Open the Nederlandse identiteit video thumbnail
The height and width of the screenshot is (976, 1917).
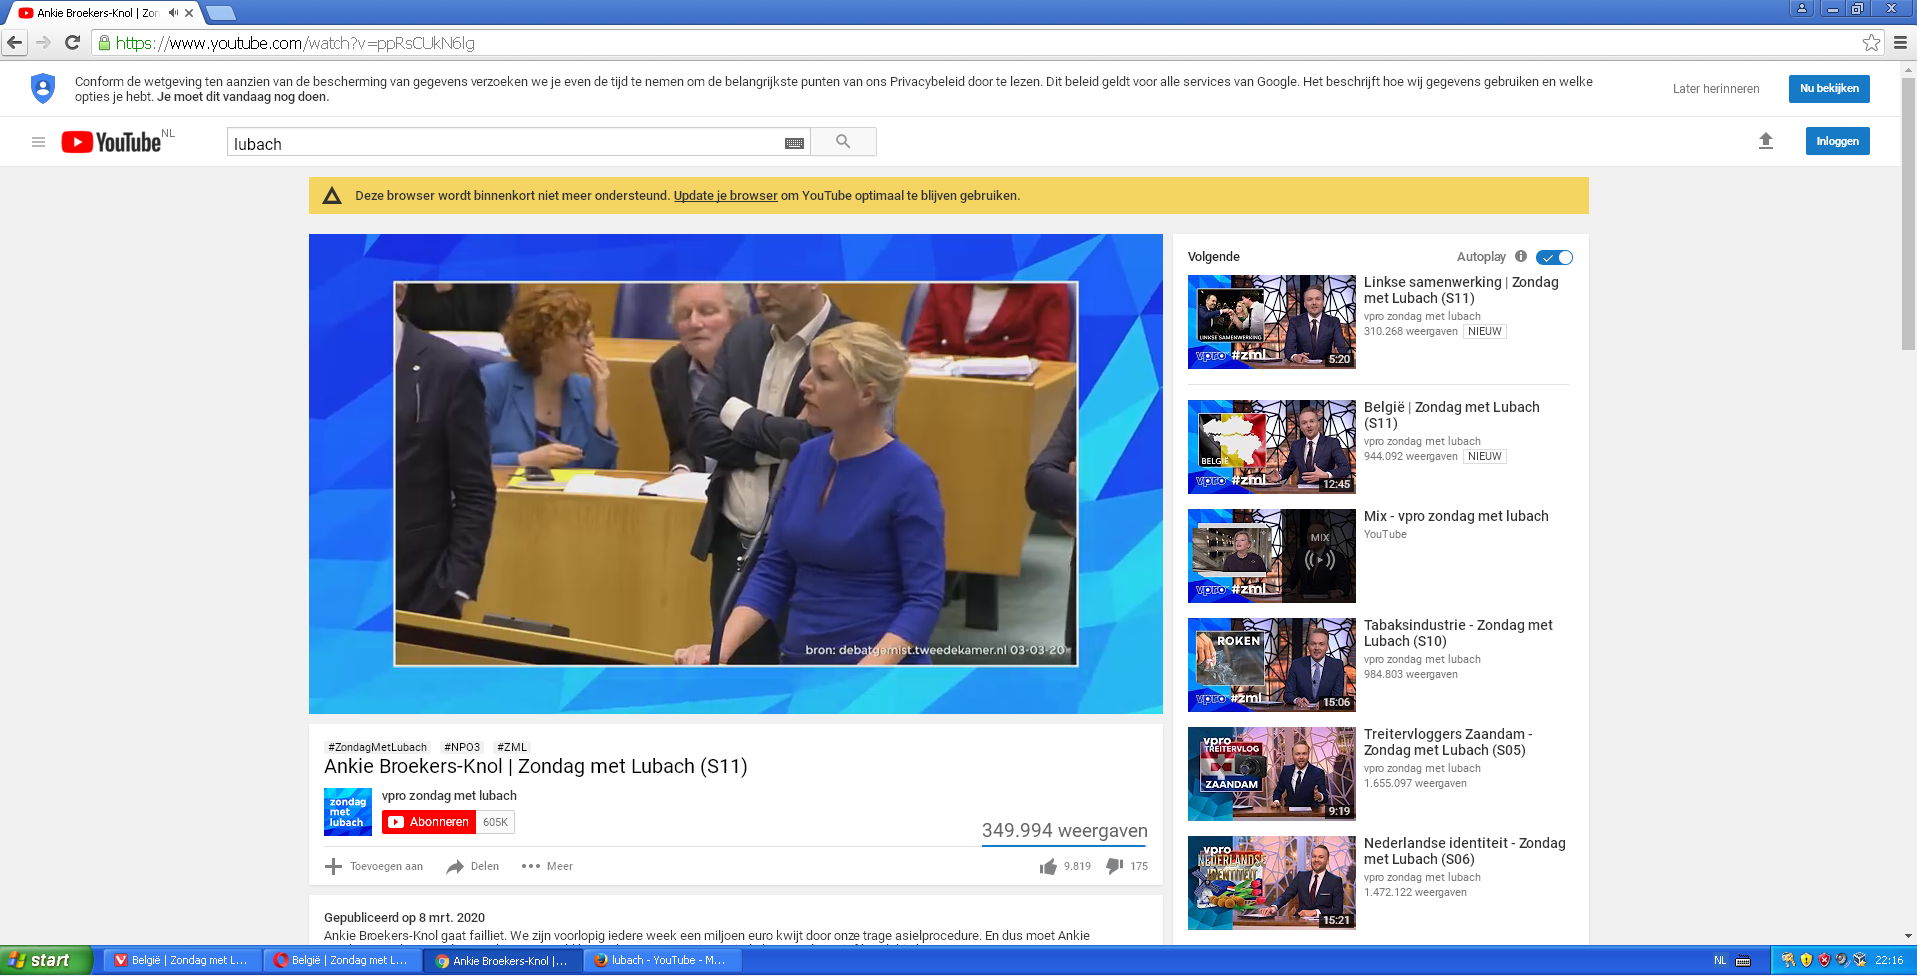tap(1272, 883)
